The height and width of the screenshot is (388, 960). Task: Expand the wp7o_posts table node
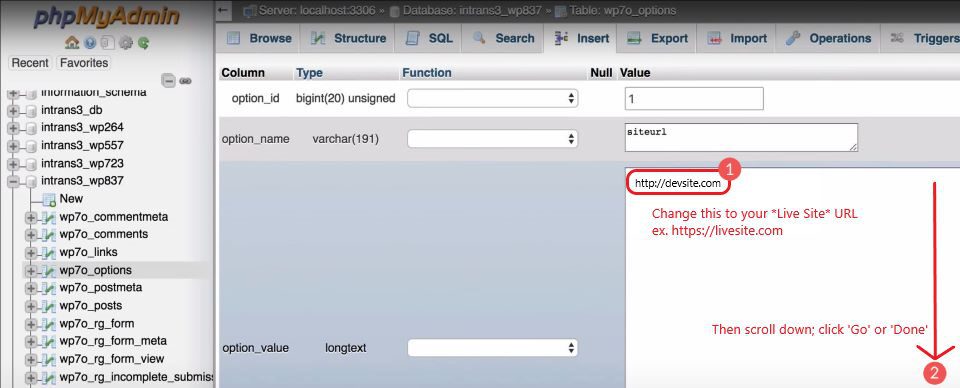[31, 306]
